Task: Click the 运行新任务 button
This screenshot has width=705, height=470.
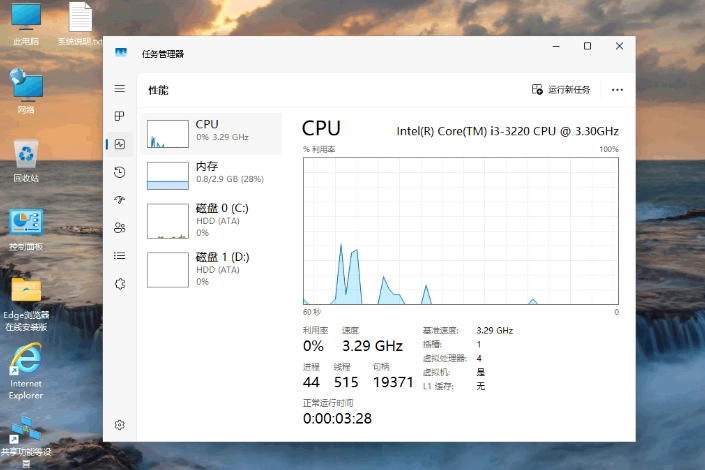Action: point(561,89)
